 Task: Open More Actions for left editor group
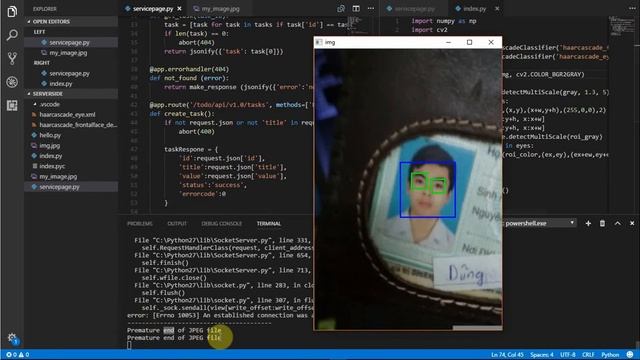pyautogui.click(x=371, y=9)
